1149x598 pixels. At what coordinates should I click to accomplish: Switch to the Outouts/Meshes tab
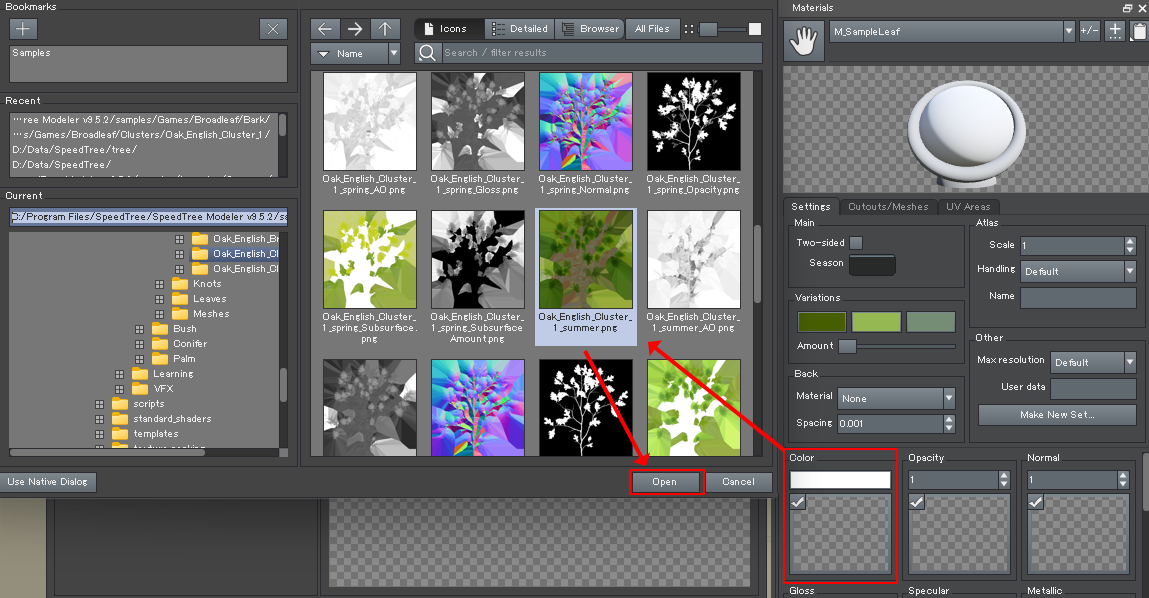[888, 207]
